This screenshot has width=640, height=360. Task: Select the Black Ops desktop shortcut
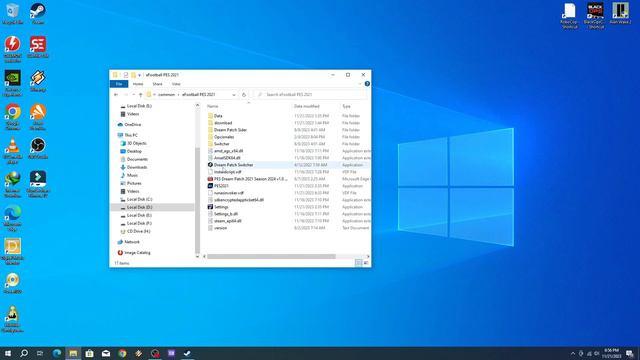(595, 16)
